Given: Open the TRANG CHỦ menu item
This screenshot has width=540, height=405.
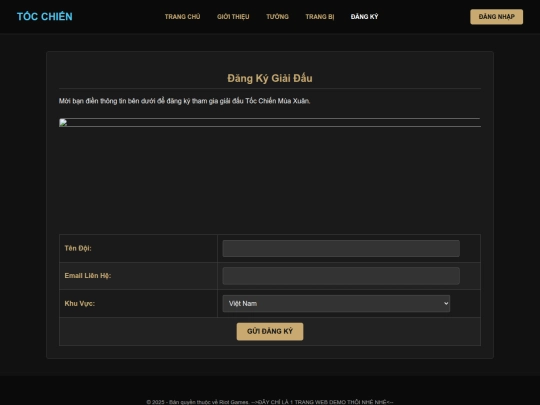Looking at the screenshot, I should click(182, 17).
